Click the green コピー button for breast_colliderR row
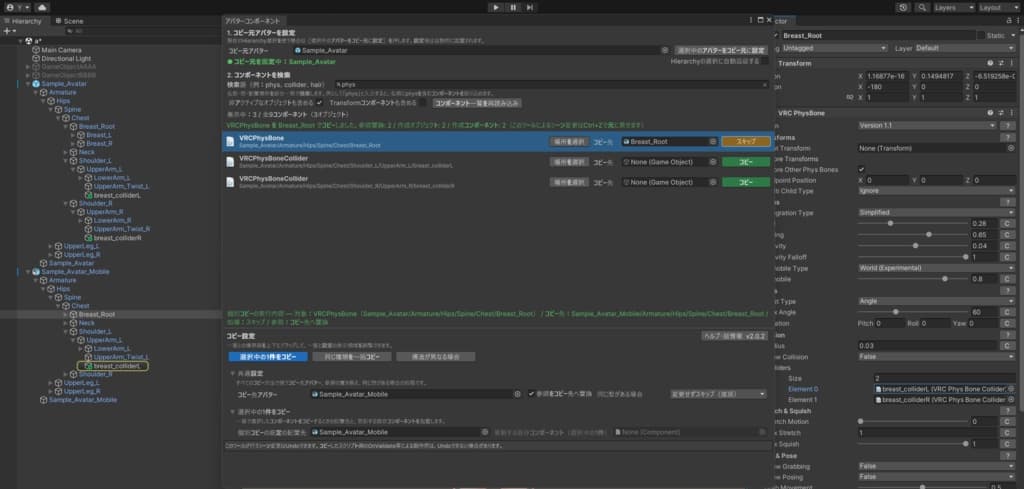Image resolution: width=1024 pixels, height=489 pixels. 746,182
